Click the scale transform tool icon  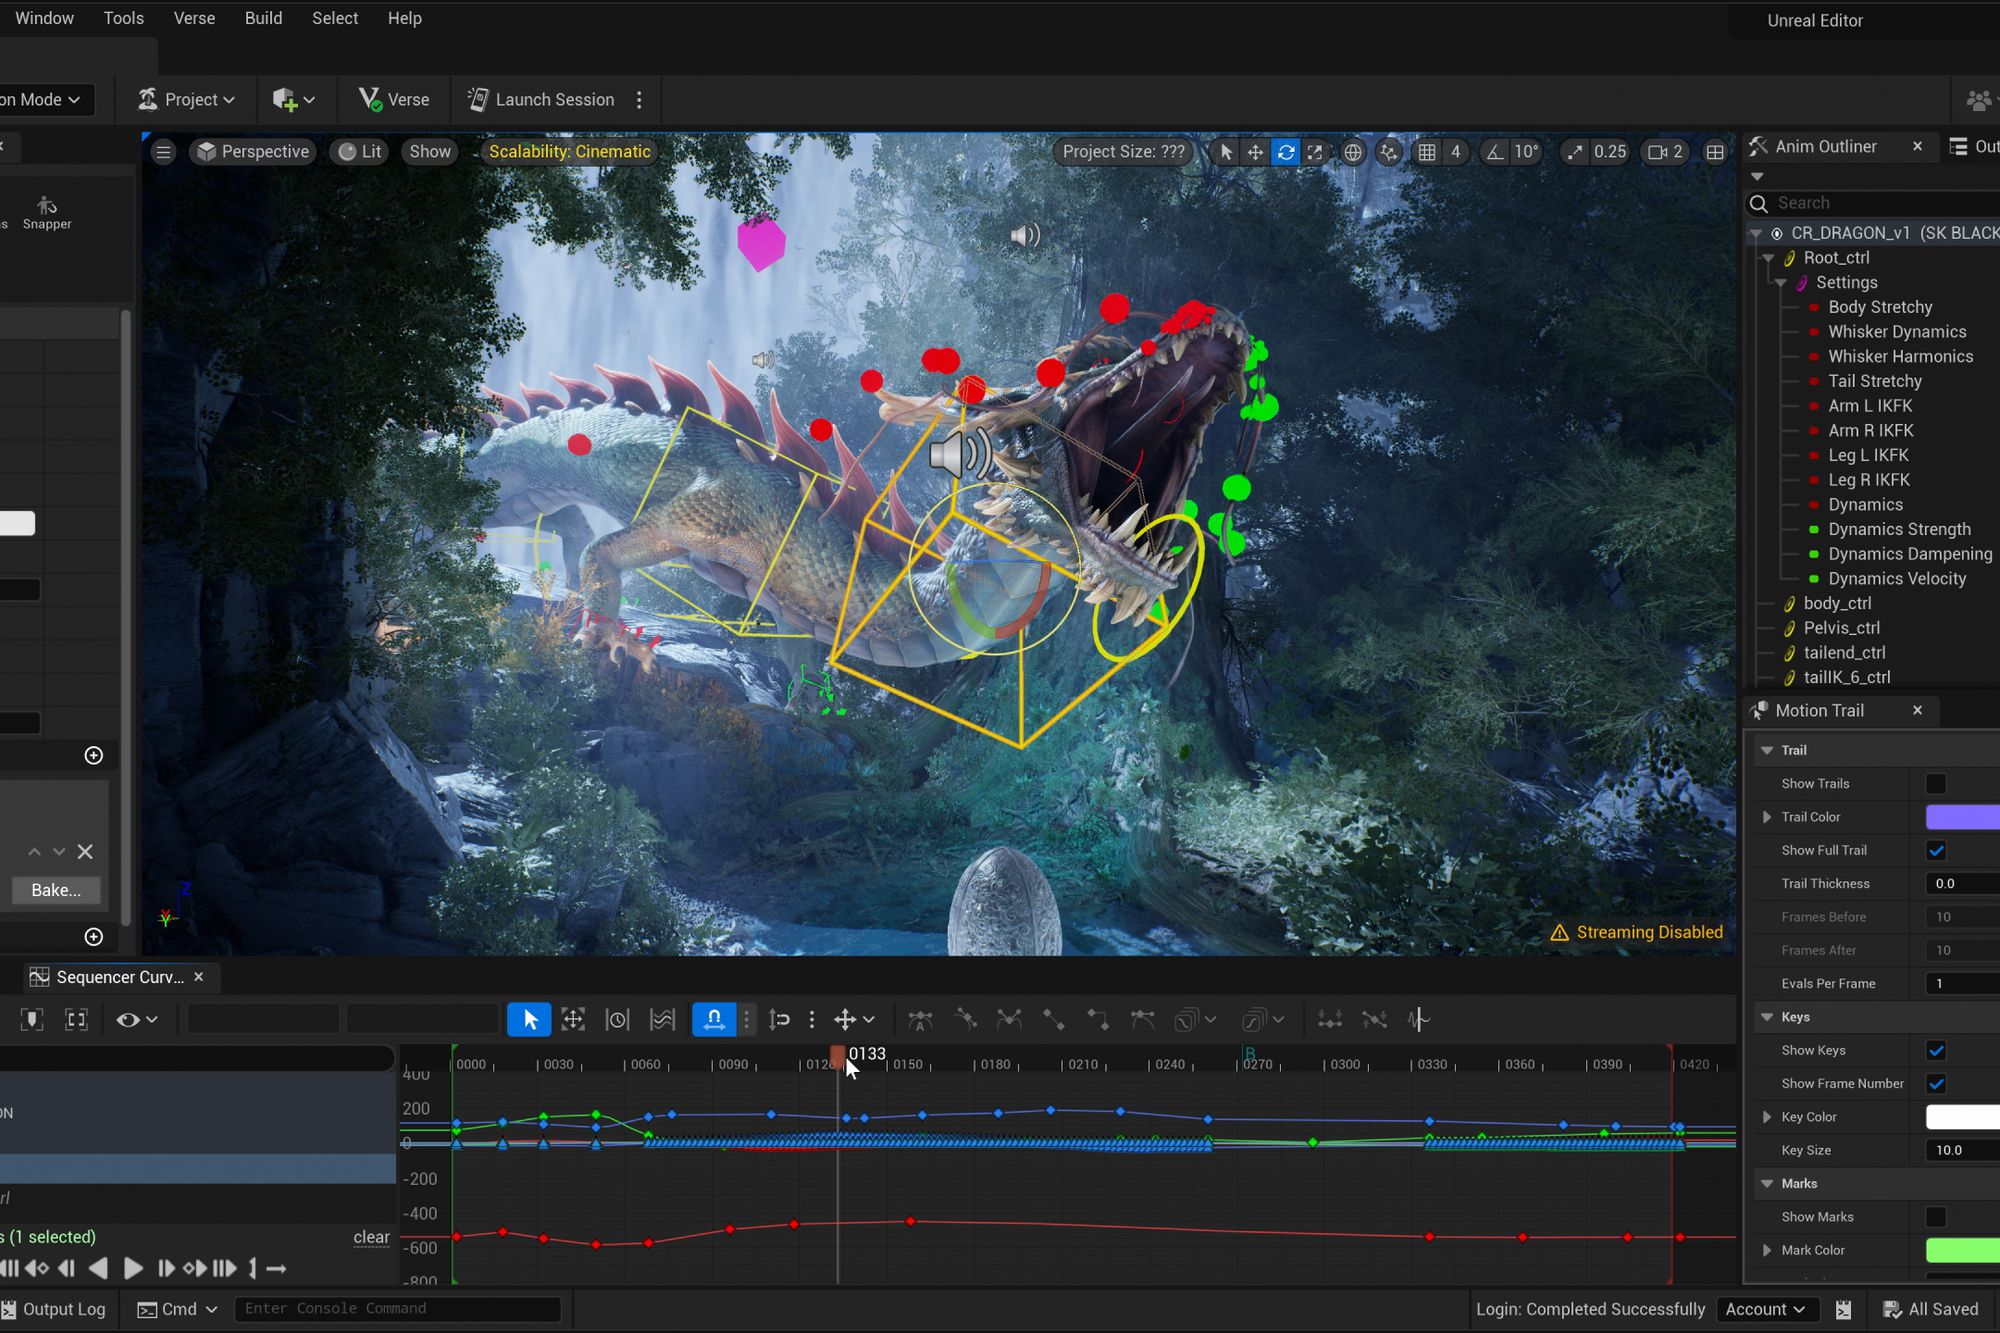[1315, 152]
